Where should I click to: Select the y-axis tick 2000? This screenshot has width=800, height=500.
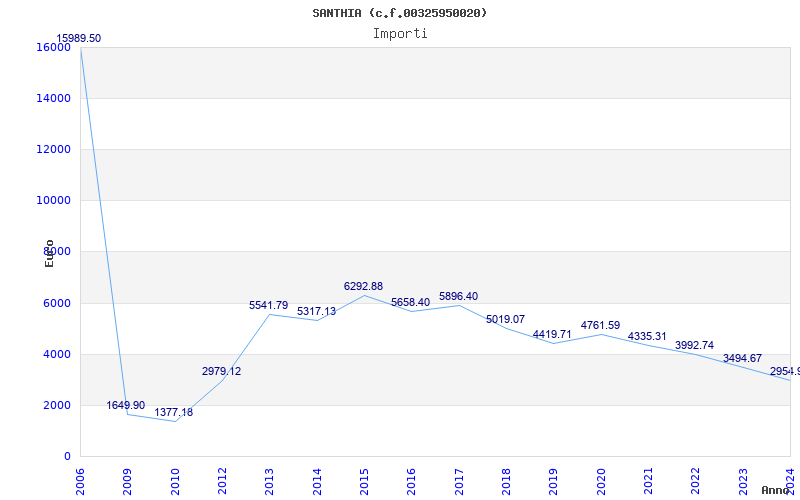pyautogui.click(x=56, y=405)
